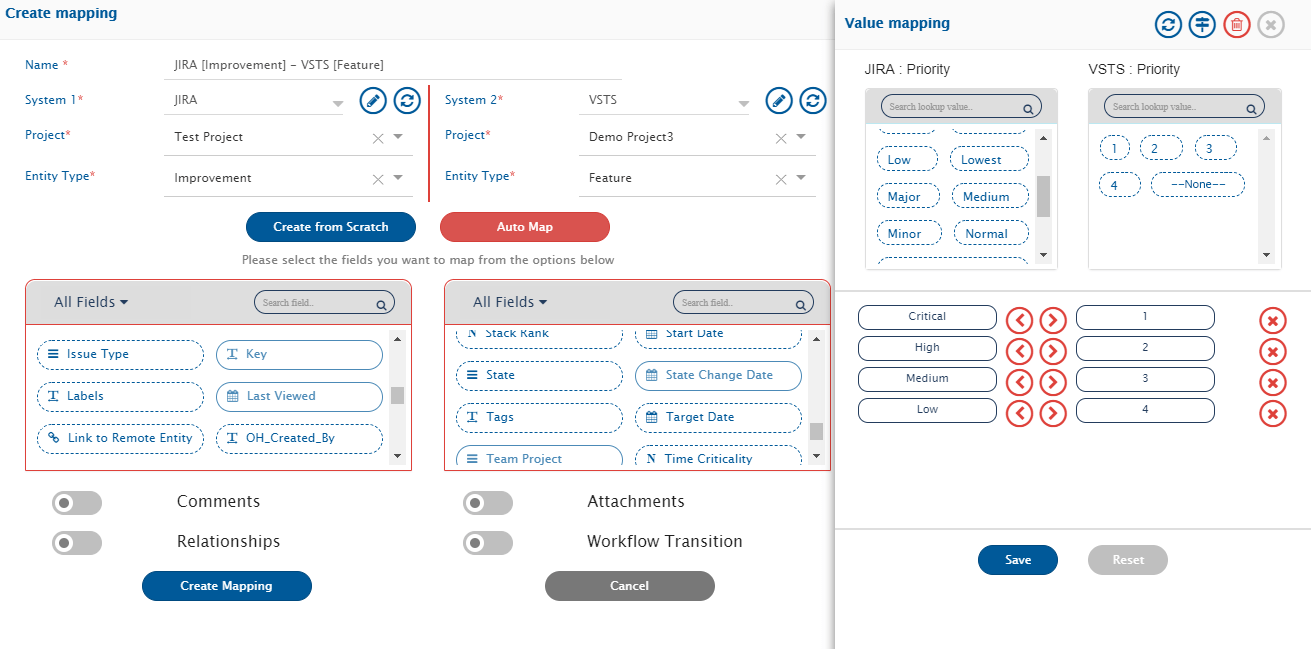Click the JIRA Priority list scrollbar thumb

tap(1043, 196)
